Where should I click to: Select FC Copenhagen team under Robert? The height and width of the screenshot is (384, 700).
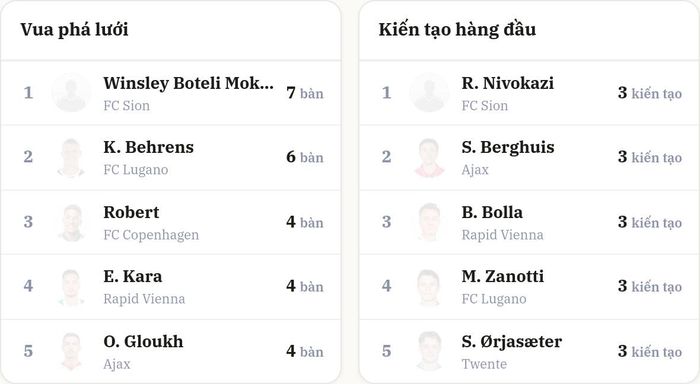tap(151, 235)
